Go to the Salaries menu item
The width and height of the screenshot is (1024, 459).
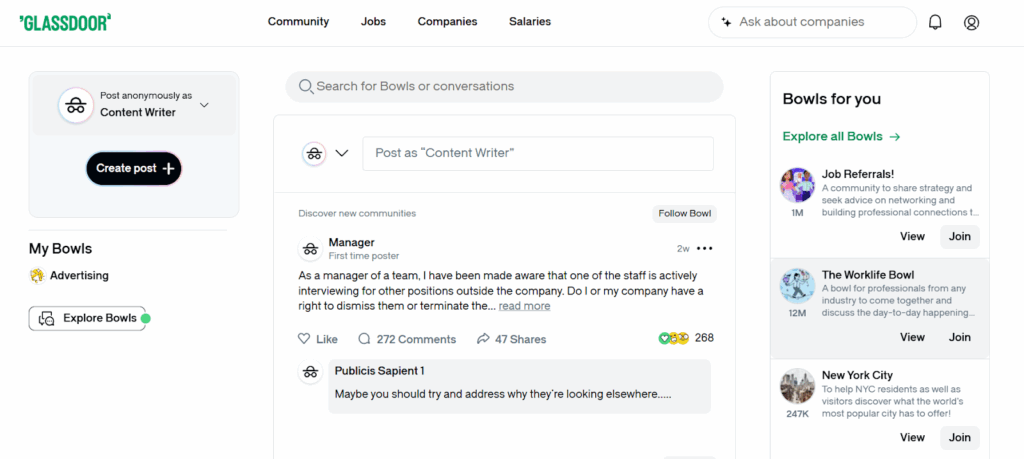(530, 22)
